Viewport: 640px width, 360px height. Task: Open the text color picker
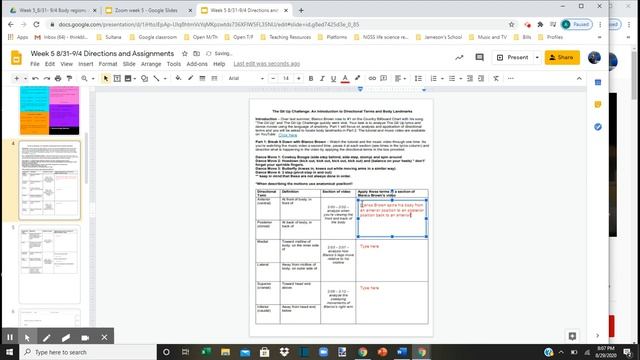(345, 78)
